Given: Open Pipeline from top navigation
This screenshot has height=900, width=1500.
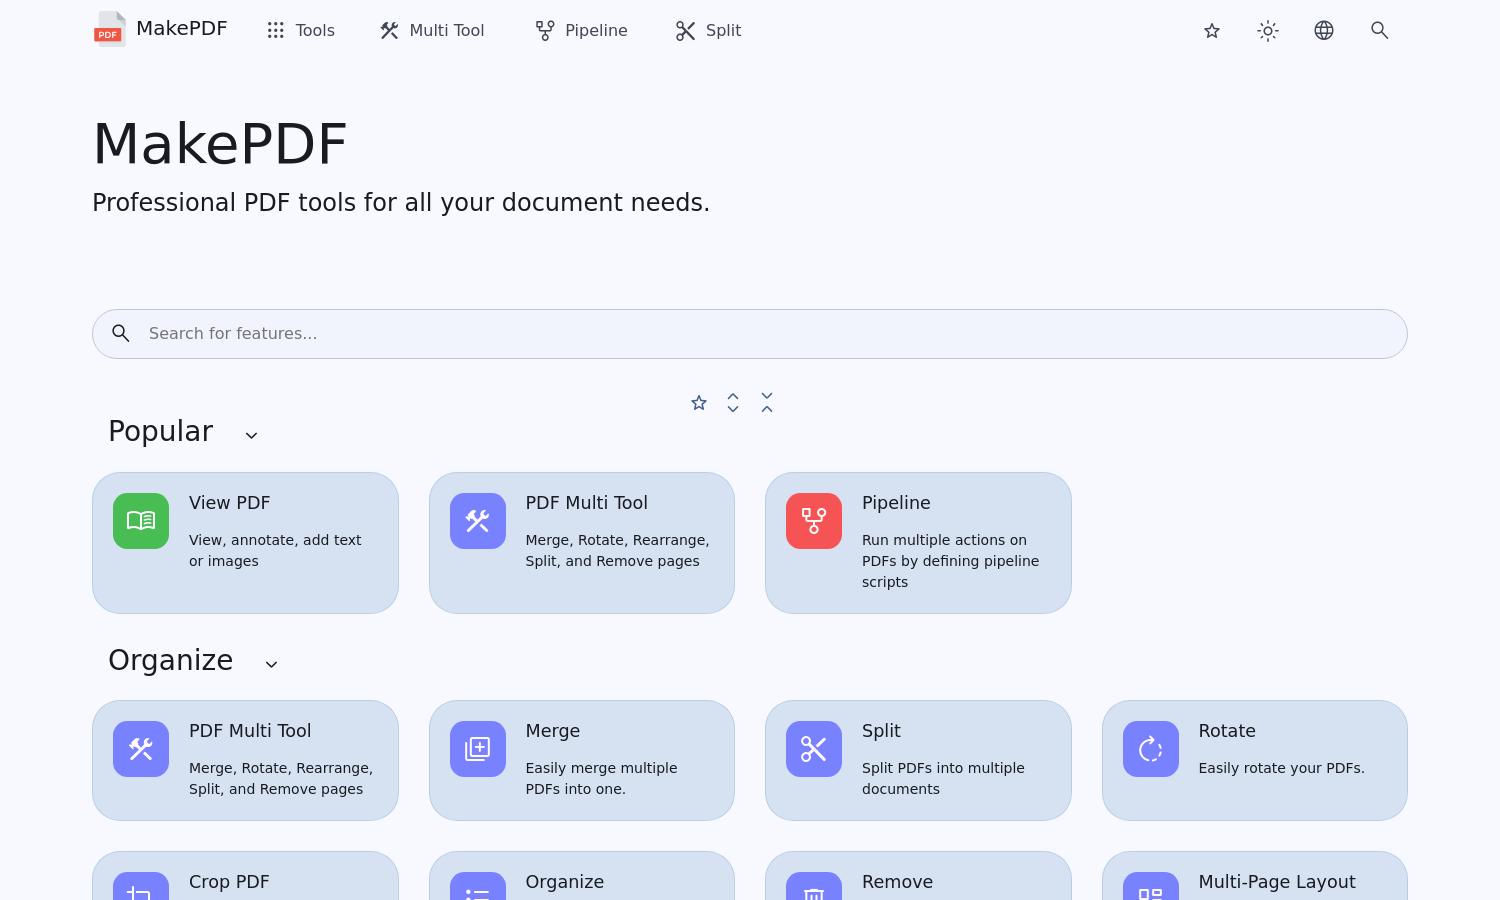Looking at the screenshot, I should (x=581, y=31).
